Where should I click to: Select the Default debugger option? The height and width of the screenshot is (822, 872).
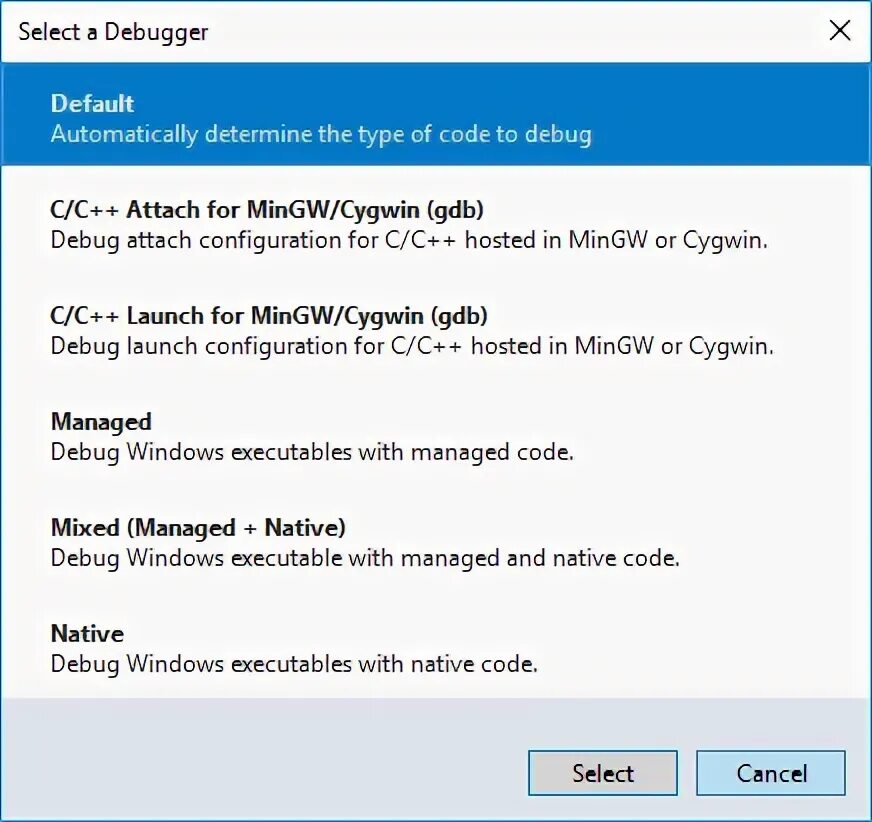coord(93,104)
